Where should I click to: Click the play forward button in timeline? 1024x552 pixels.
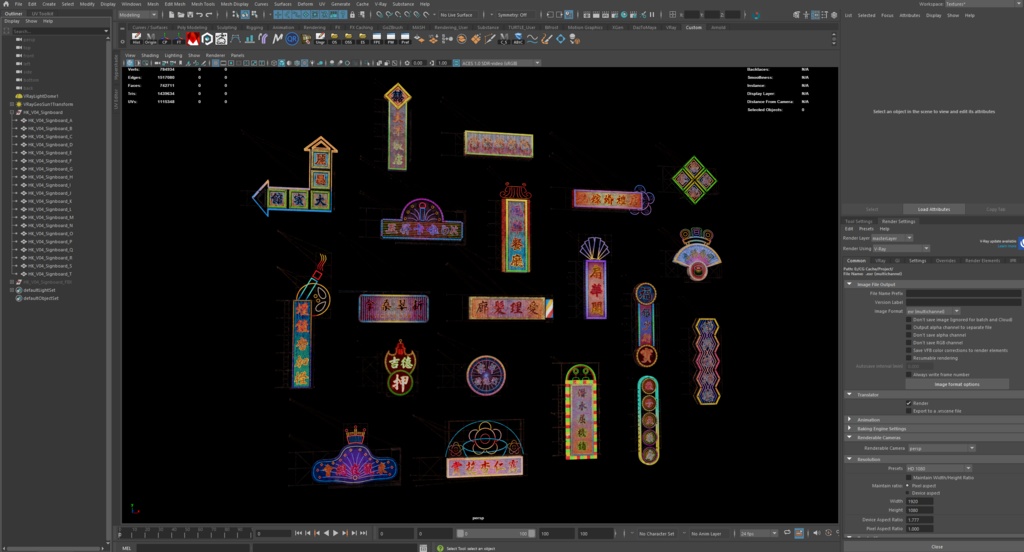pyautogui.click(x=335, y=533)
